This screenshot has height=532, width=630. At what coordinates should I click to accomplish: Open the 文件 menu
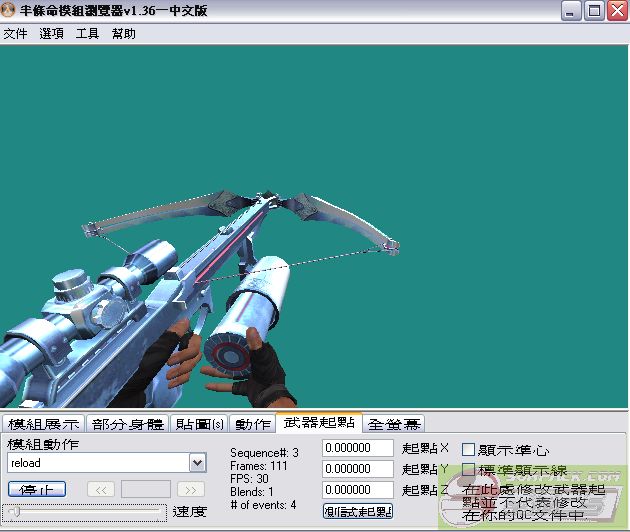click(15, 33)
